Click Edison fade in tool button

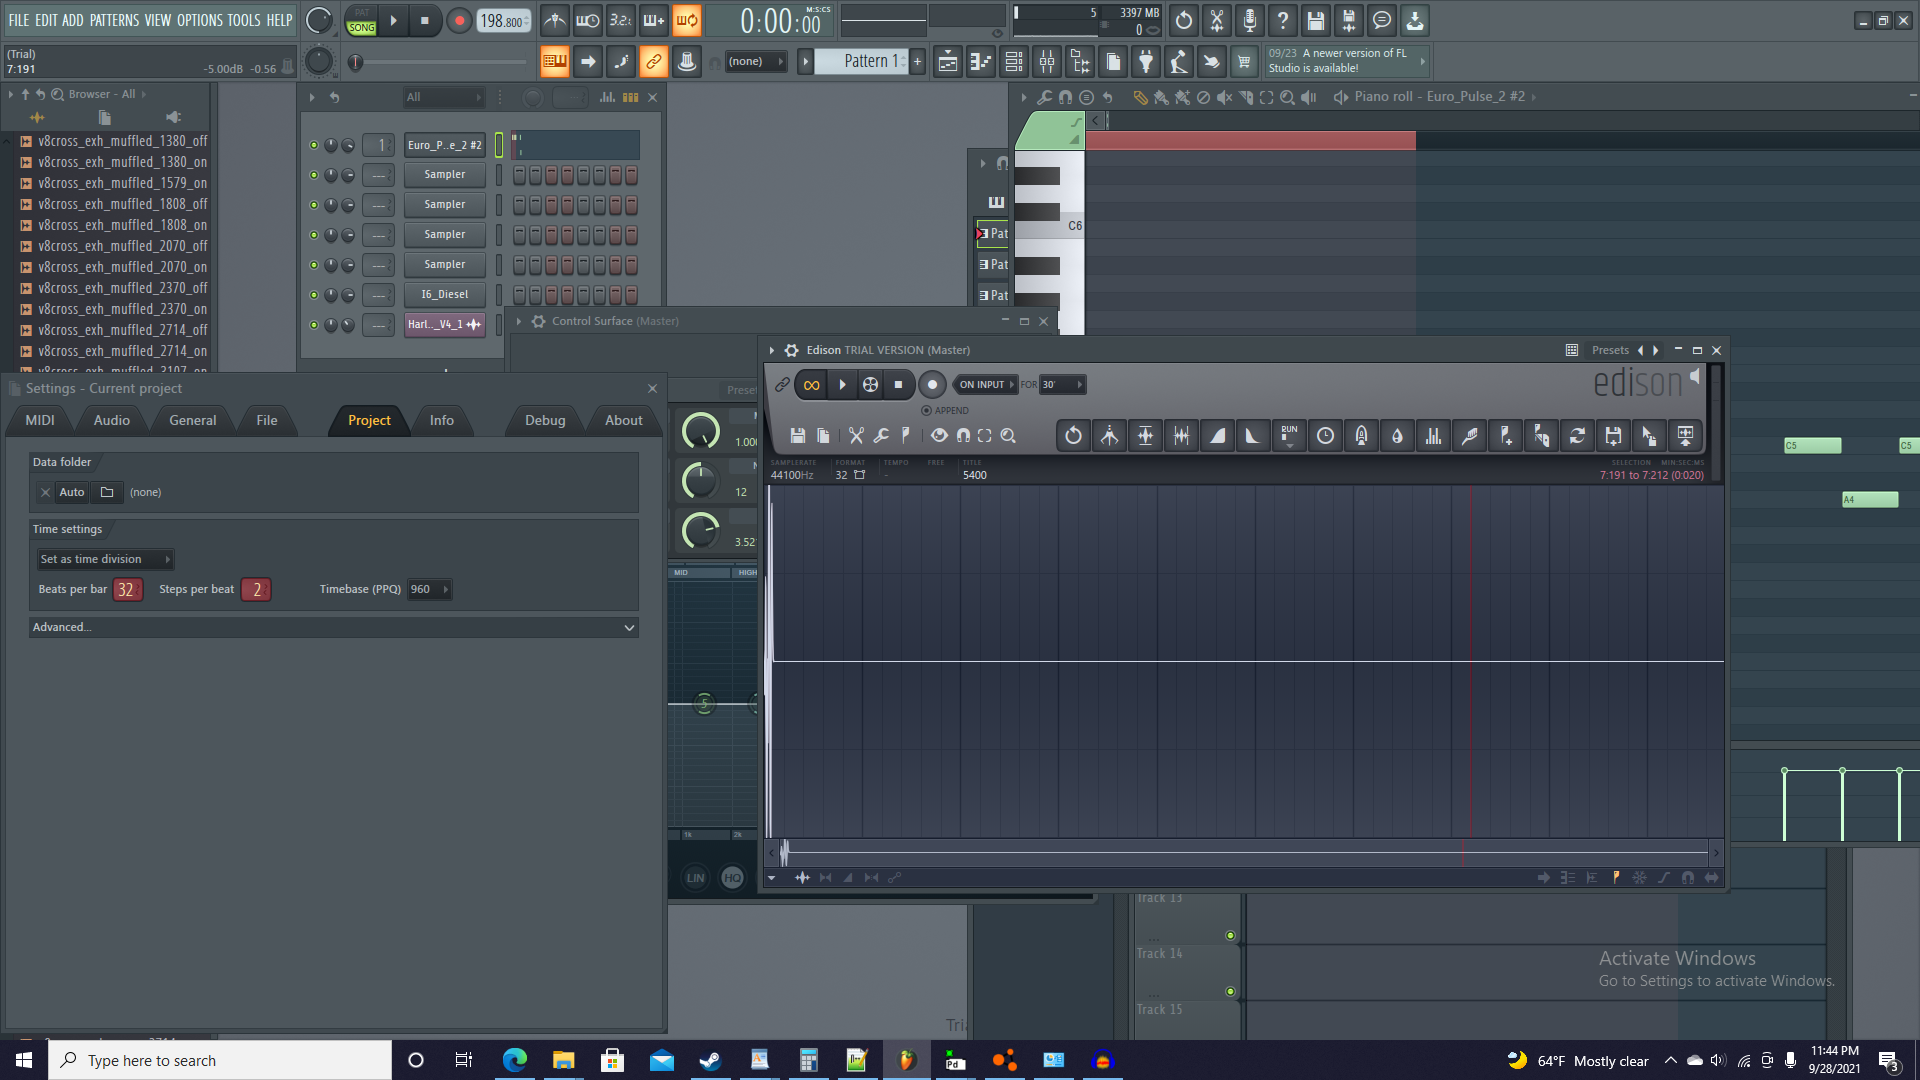[1217, 436]
